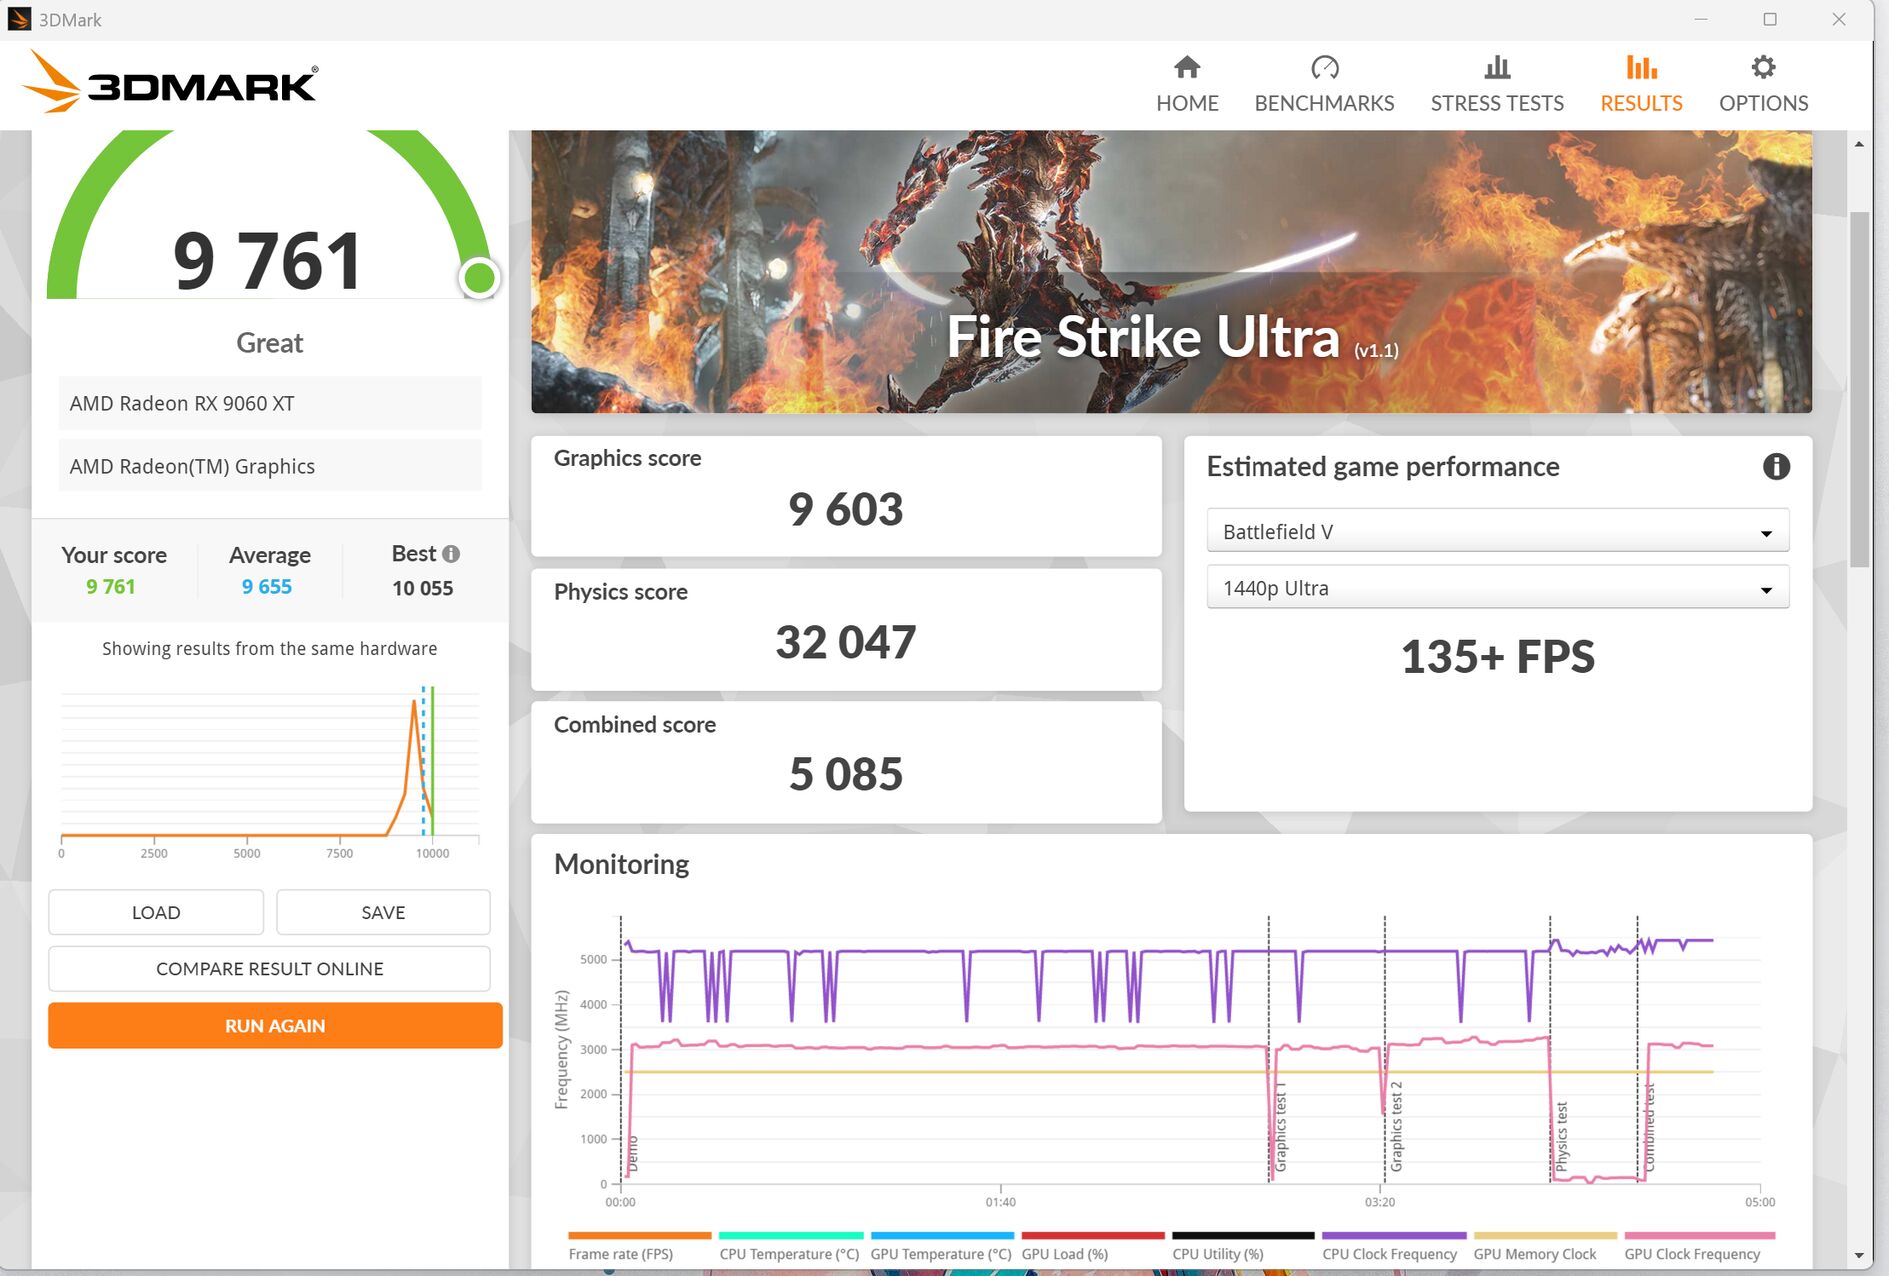Image resolution: width=1889 pixels, height=1276 pixels.
Task: Toggle the CPU Clock Frequency legend item
Action: click(x=1393, y=1246)
